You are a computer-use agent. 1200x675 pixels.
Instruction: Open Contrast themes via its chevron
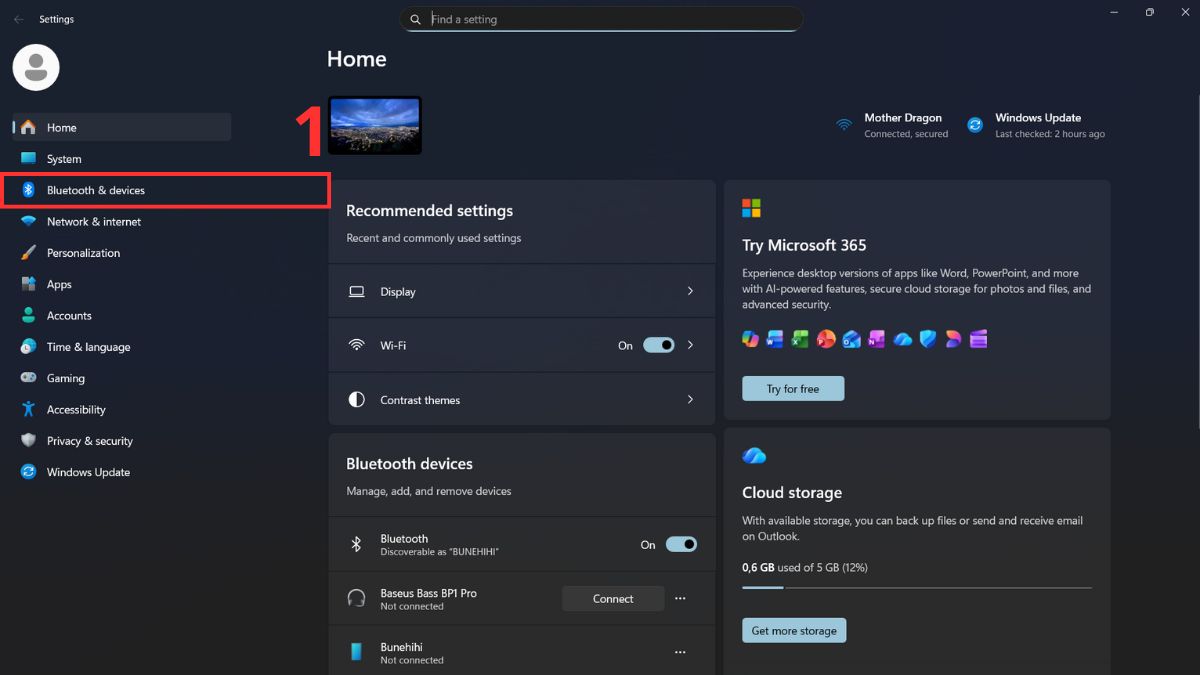tap(689, 399)
